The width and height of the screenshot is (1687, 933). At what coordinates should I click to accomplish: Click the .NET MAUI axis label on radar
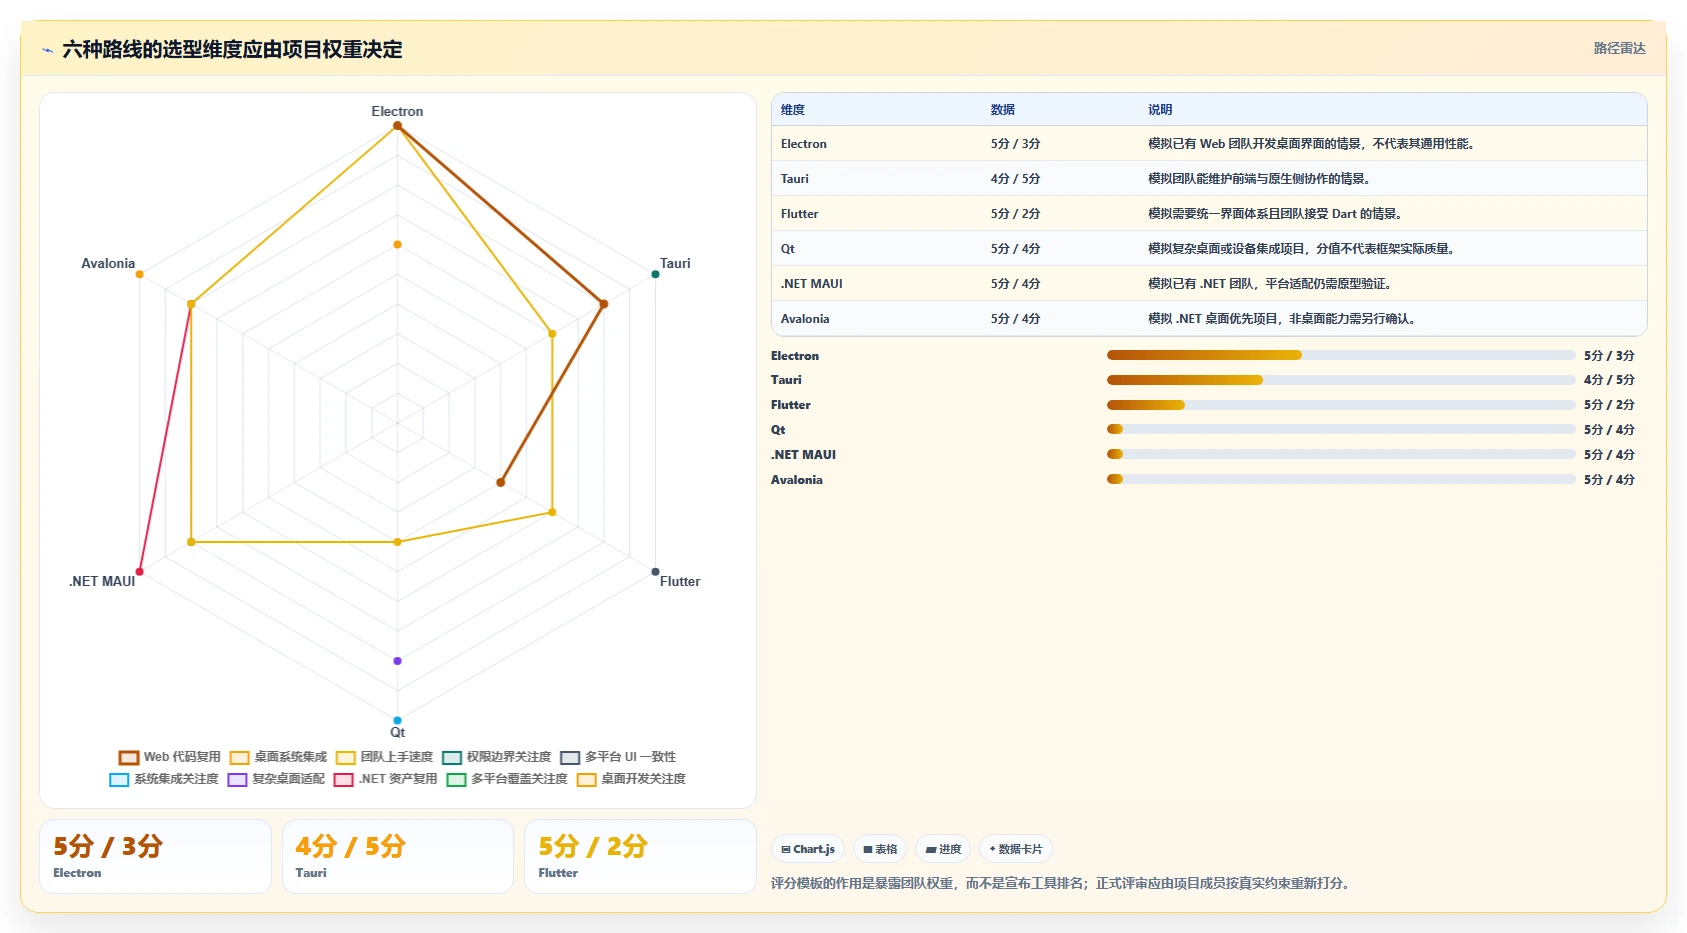(102, 581)
